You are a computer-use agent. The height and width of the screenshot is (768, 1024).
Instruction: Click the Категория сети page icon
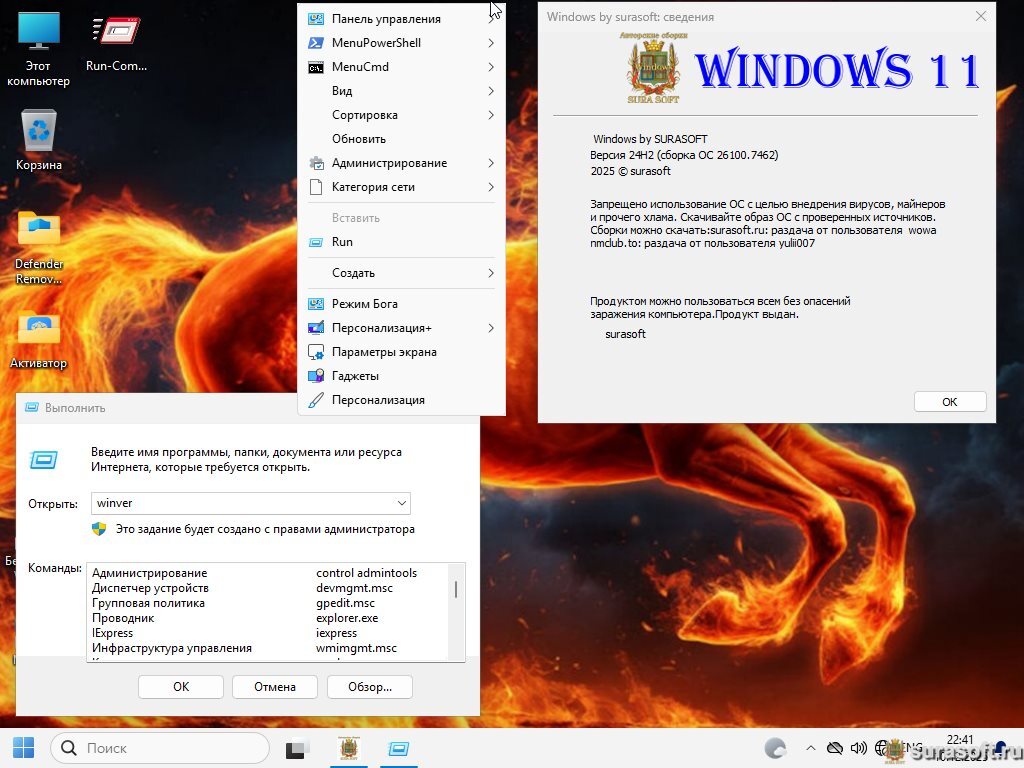[x=315, y=187]
